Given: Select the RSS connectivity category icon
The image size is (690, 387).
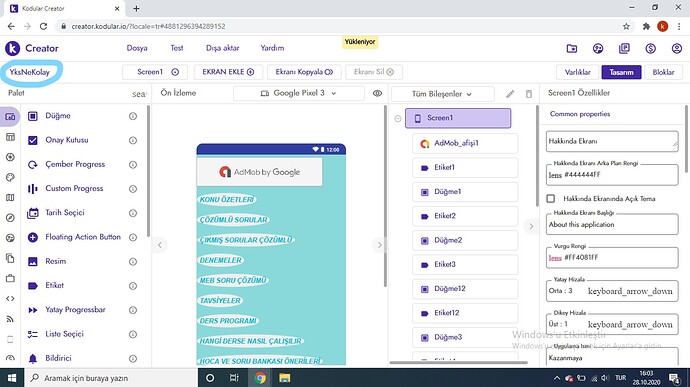Looking at the screenshot, I should click(x=10, y=319).
